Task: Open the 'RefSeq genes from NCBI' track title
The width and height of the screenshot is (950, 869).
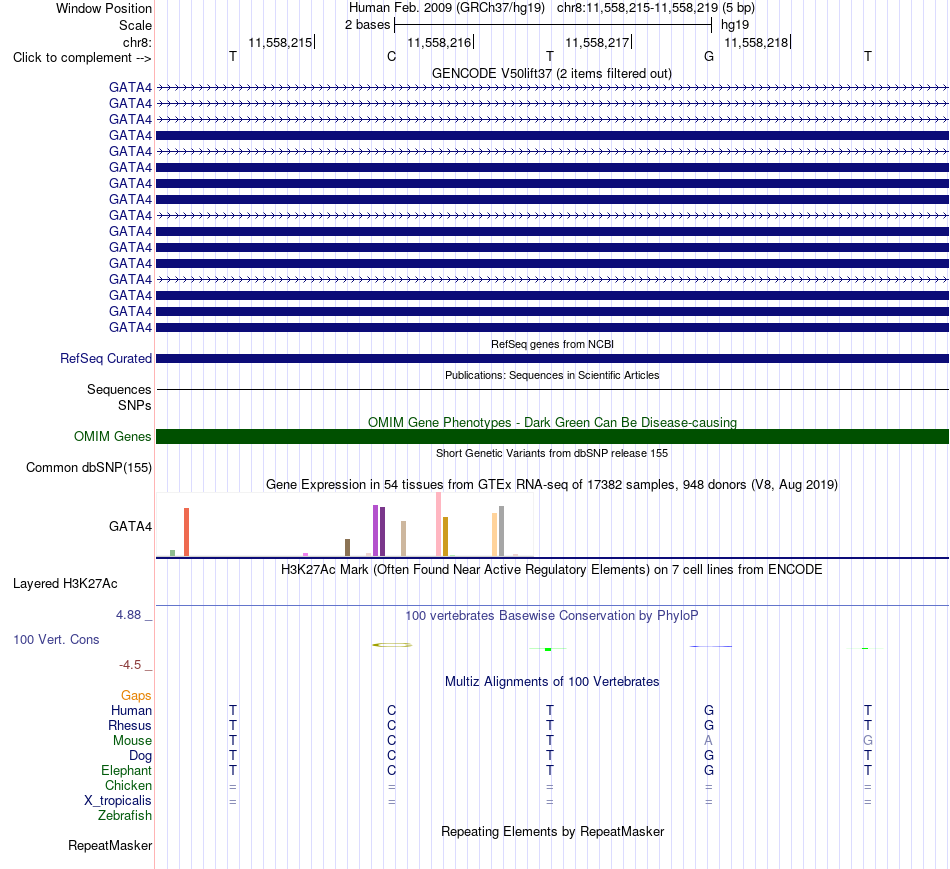Action: coord(552,344)
